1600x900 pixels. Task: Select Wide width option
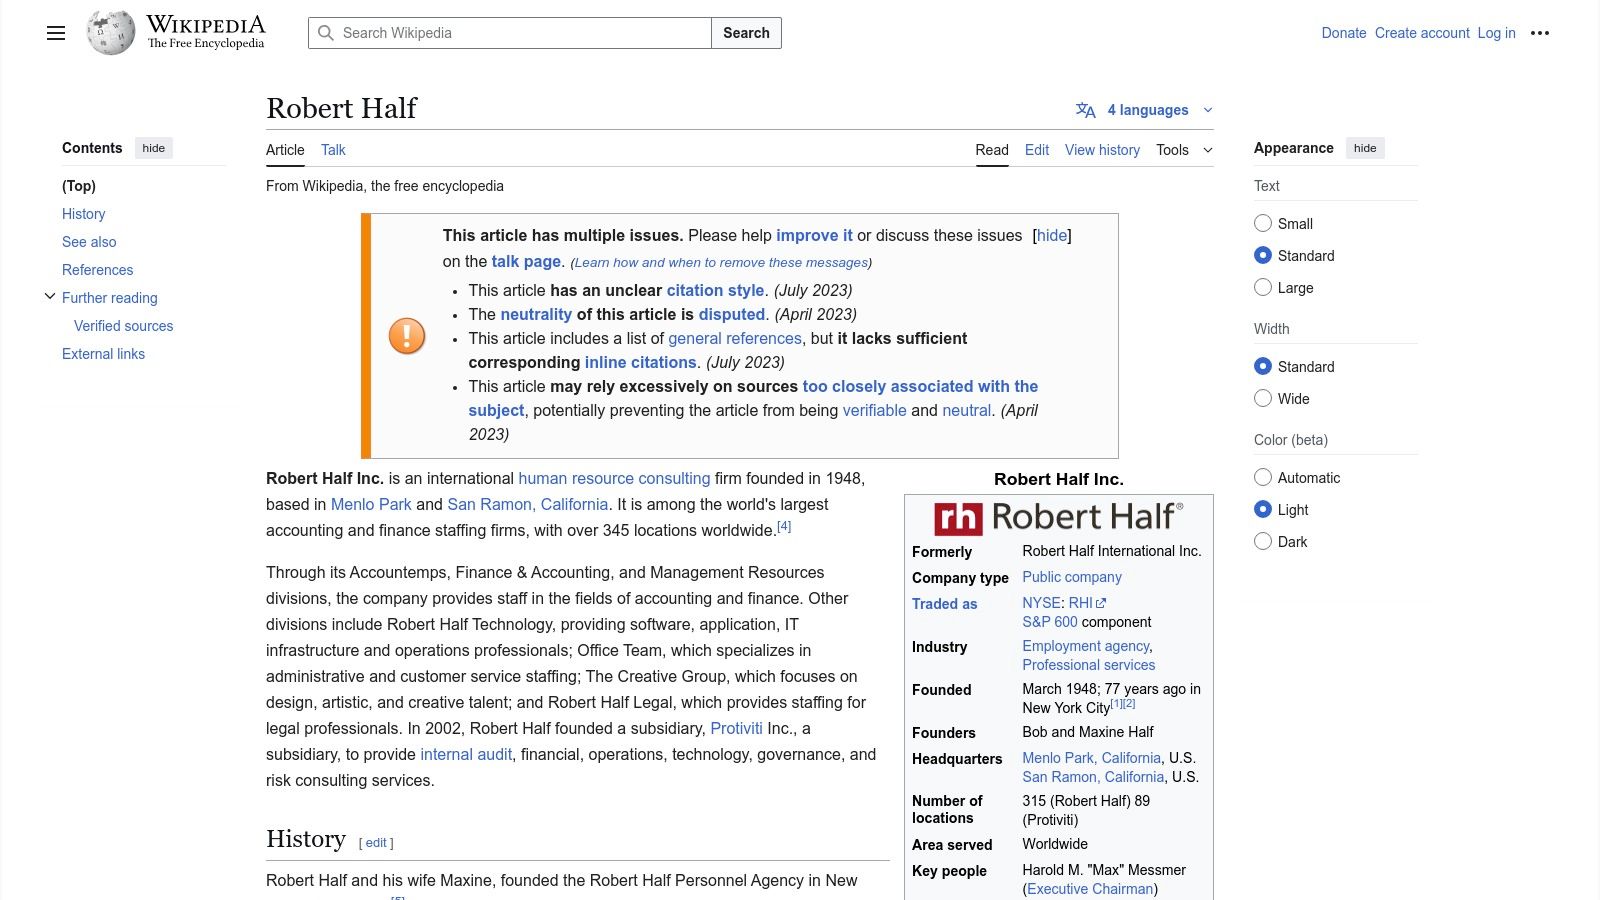pyautogui.click(x=1263, y=398)
